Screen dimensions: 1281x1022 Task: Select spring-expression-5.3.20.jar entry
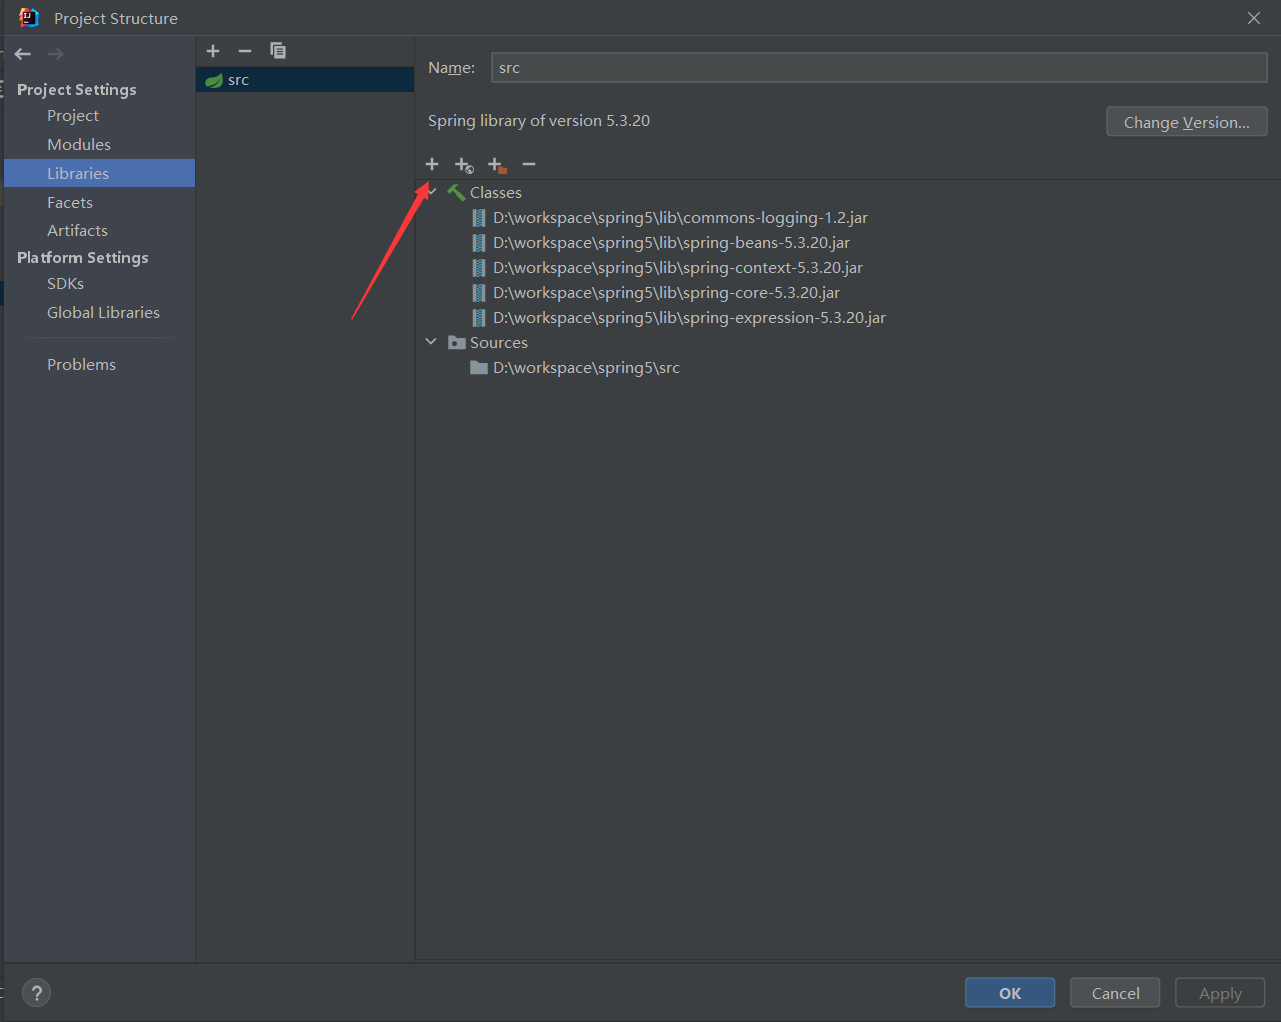tap(689, 318)
